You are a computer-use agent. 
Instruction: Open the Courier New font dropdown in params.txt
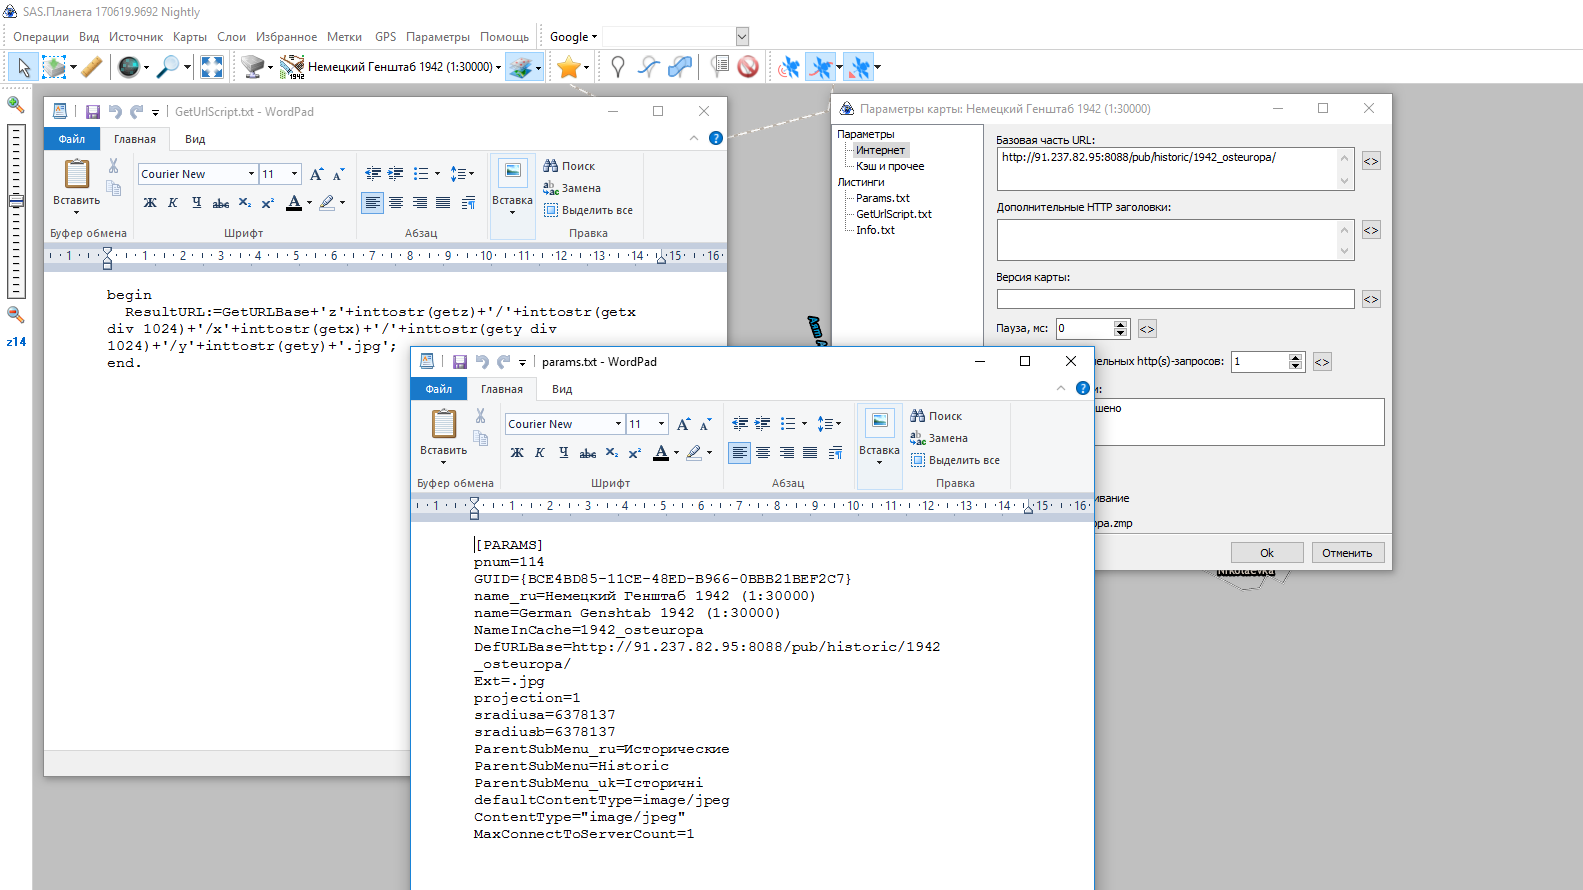click(618, 424)
